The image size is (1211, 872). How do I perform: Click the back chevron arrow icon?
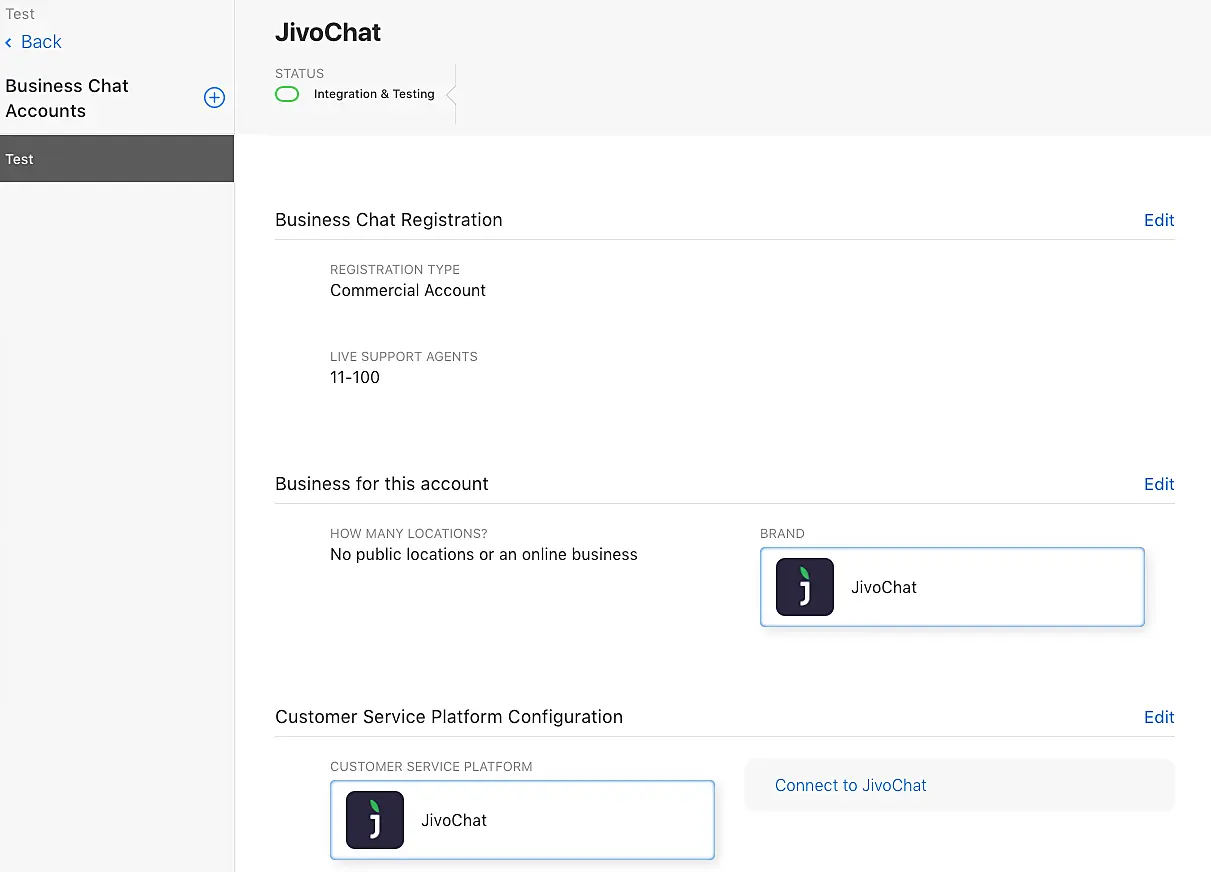tap(9, 42)
